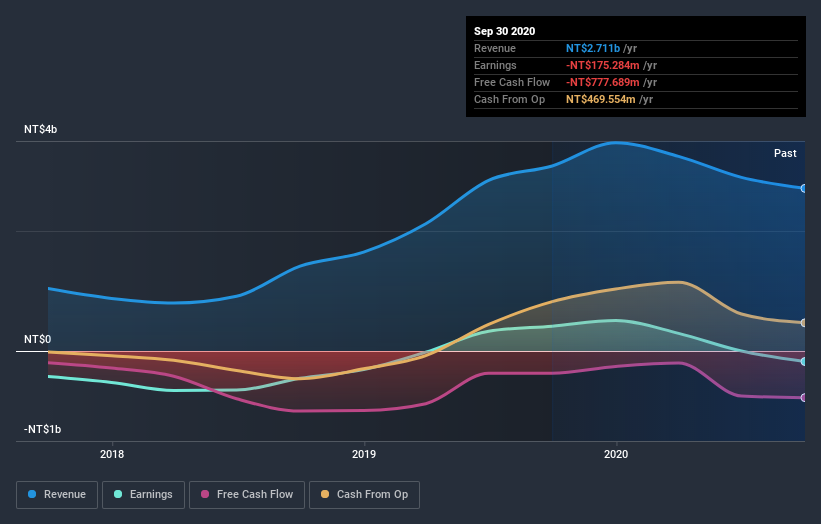
Task: Select the Revenue line endpoint marker
Action: coord(804,188)
